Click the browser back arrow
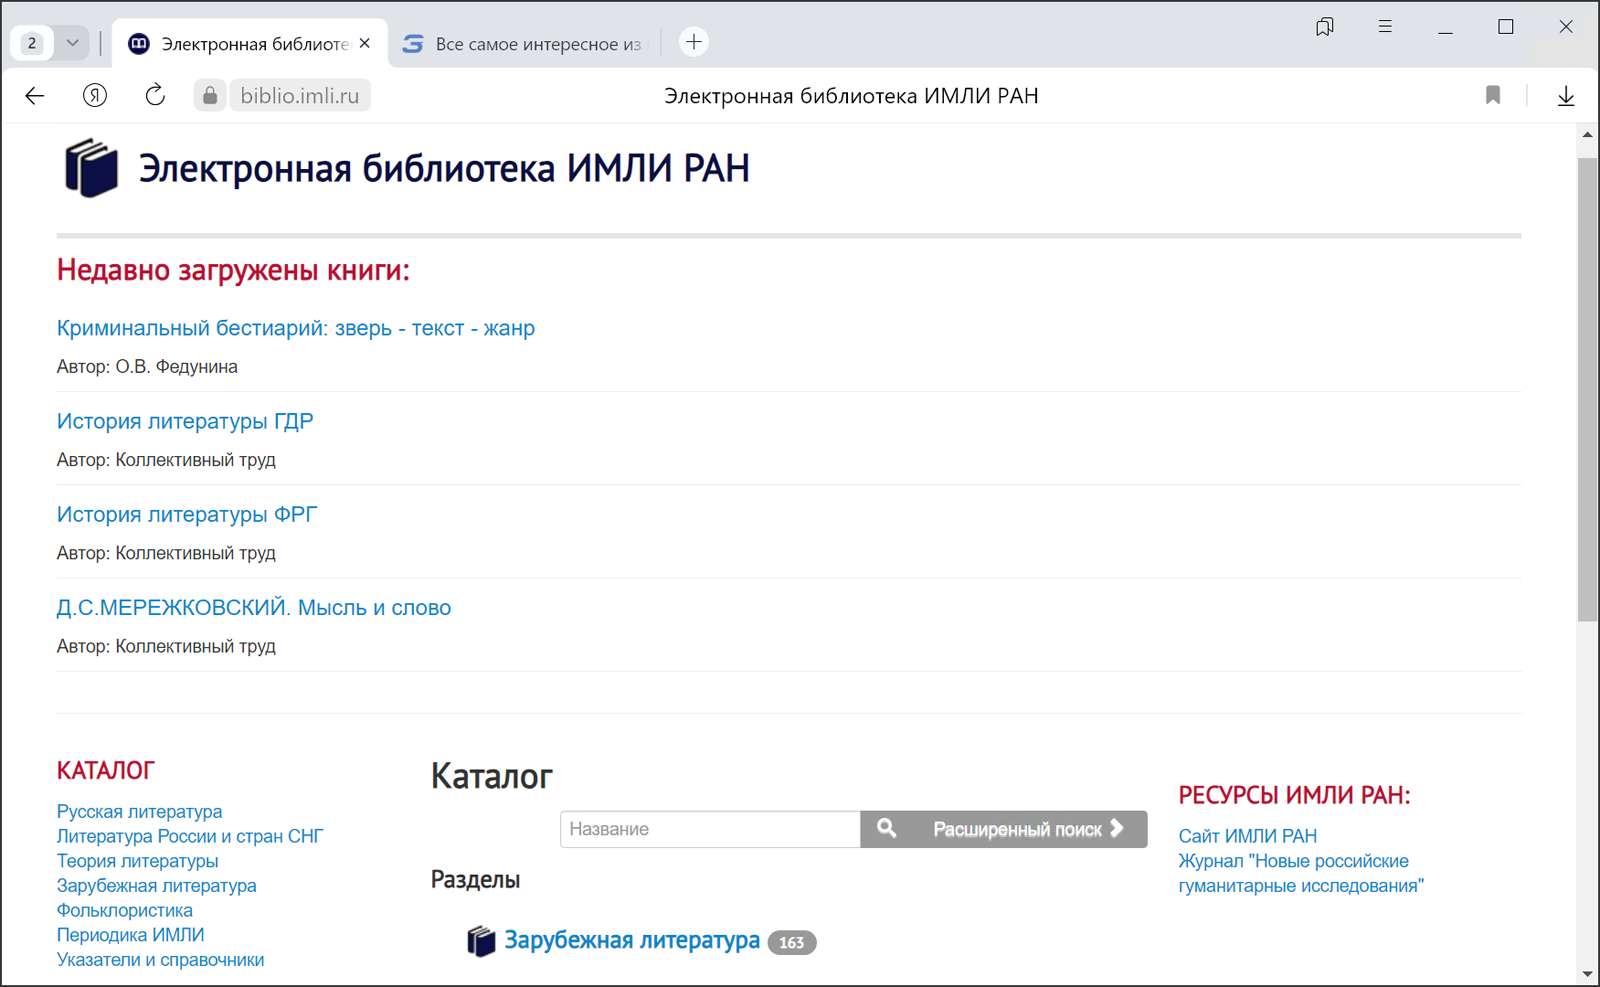 click(35, 96)
